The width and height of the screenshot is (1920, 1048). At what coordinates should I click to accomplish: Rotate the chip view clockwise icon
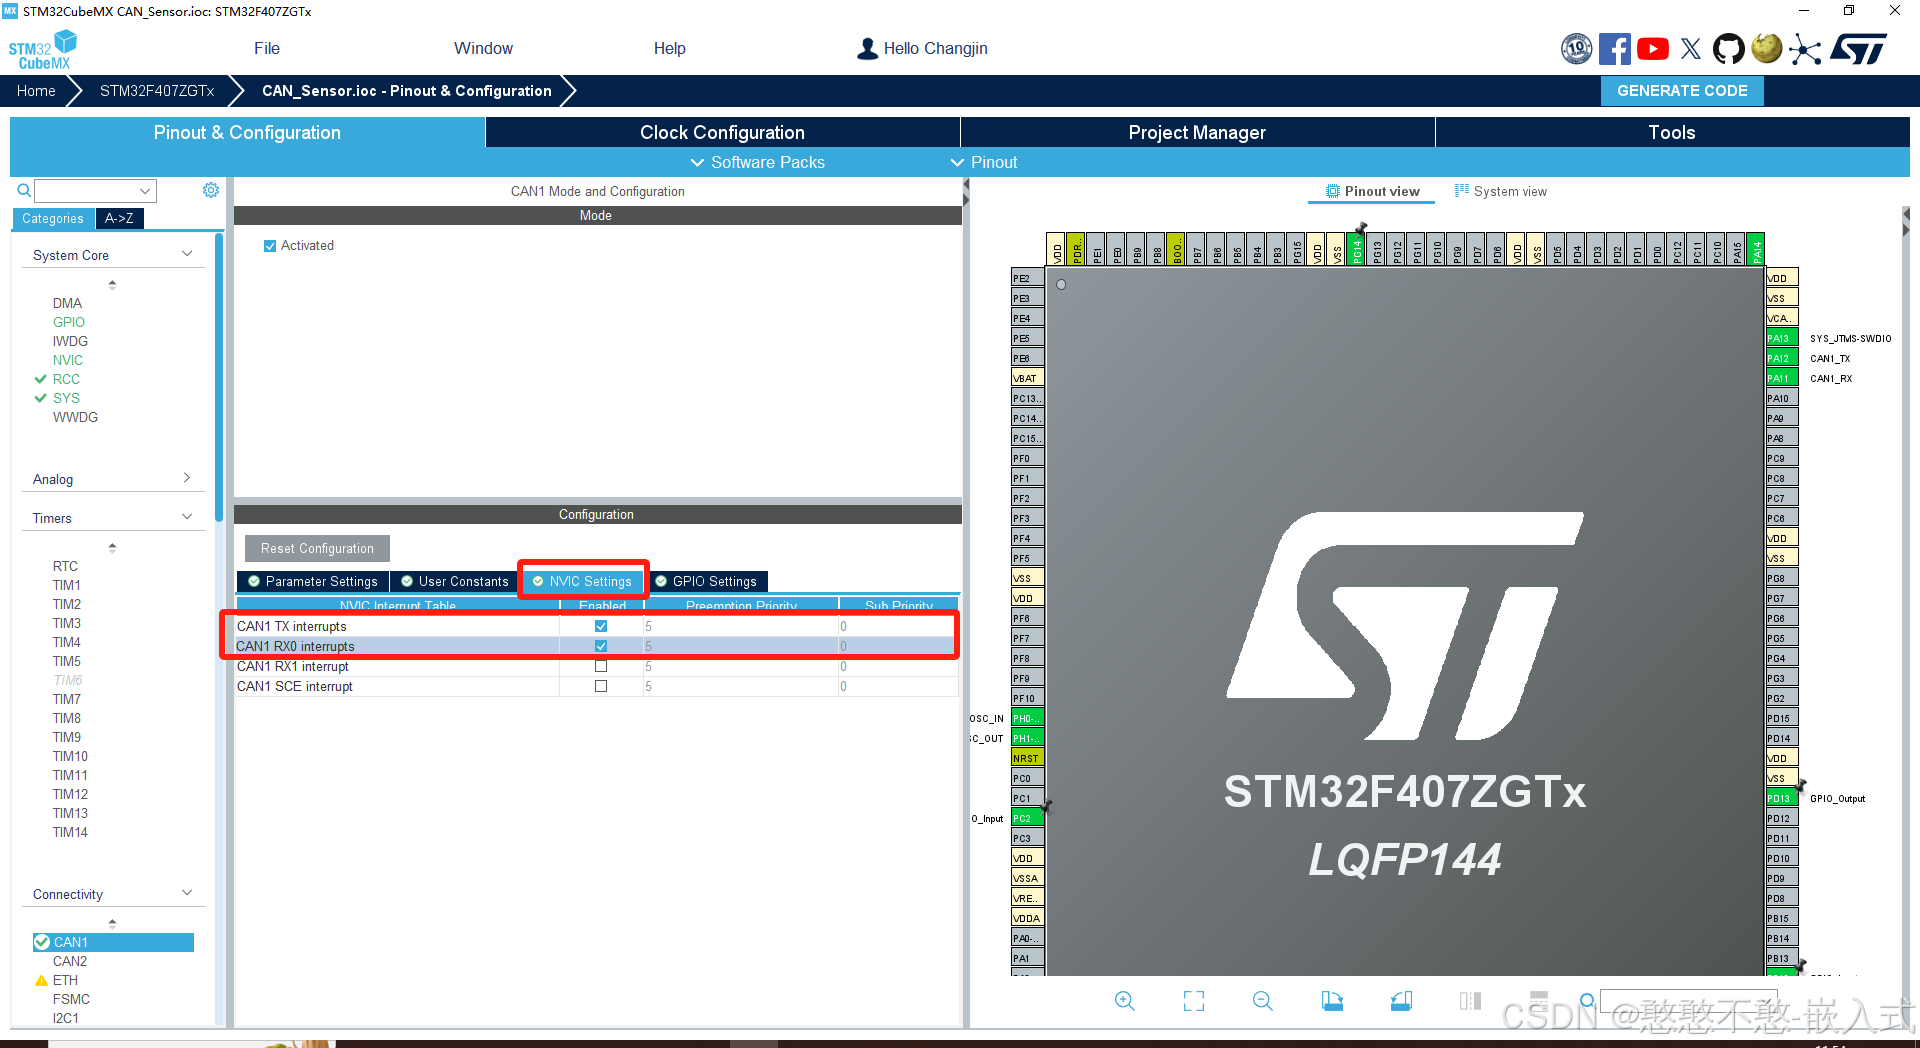1332,1001
